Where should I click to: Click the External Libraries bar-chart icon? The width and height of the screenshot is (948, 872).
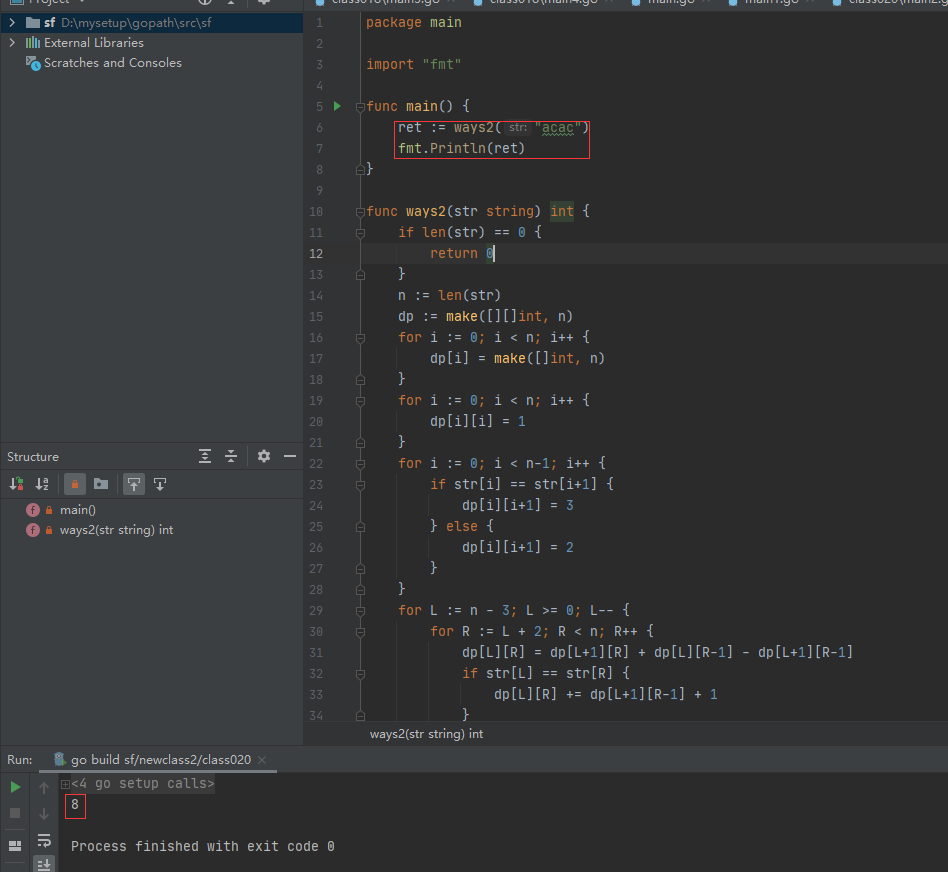[33, 43]
